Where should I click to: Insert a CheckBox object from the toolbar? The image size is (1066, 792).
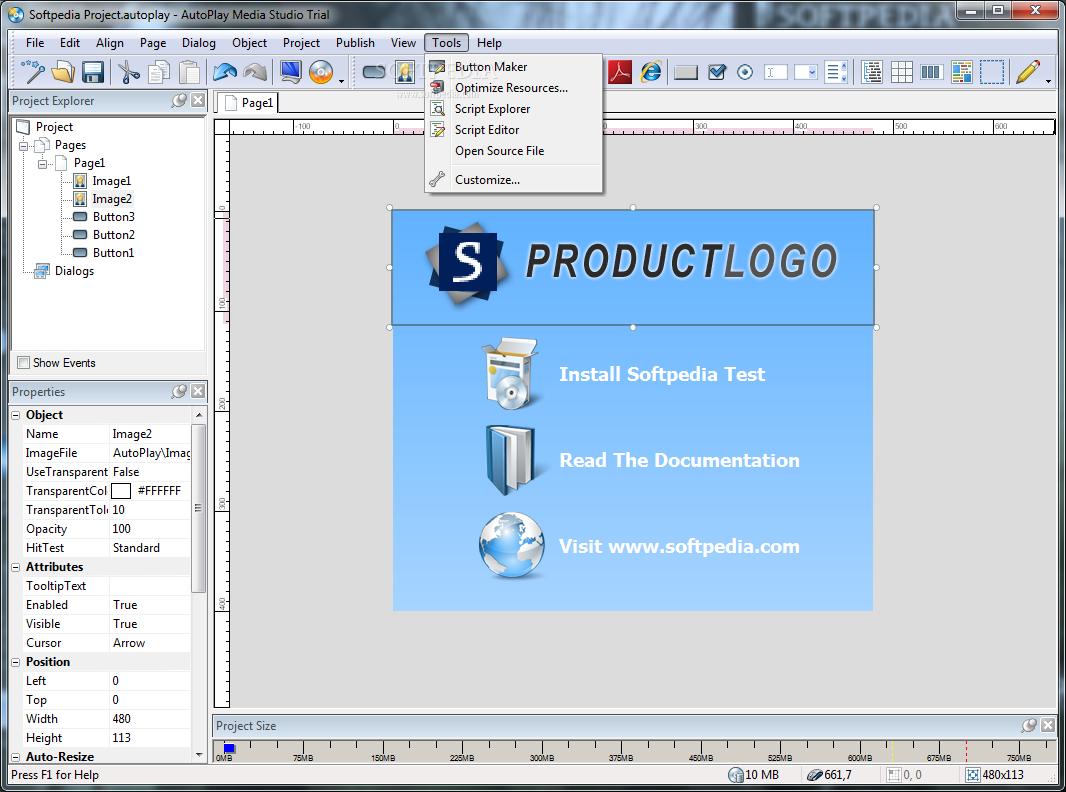click(x=717, y=72)
